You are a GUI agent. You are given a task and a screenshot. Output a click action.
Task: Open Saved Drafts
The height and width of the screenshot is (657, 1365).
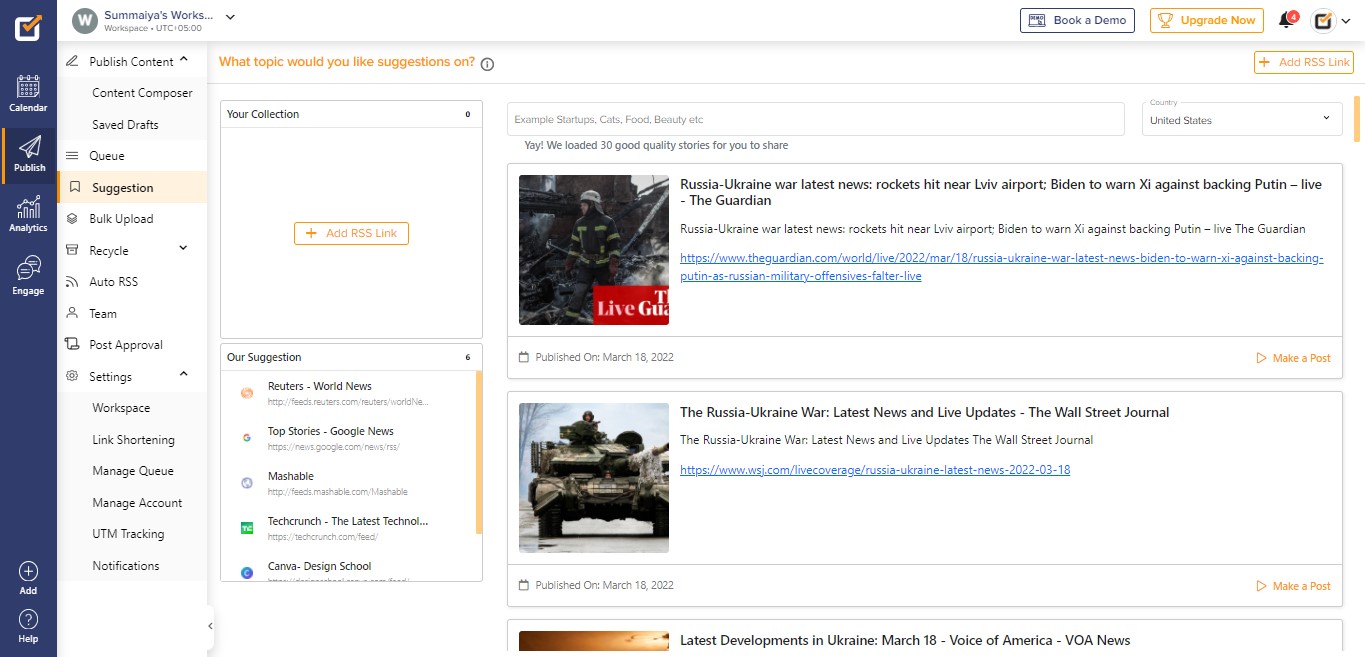pos(125,125)
